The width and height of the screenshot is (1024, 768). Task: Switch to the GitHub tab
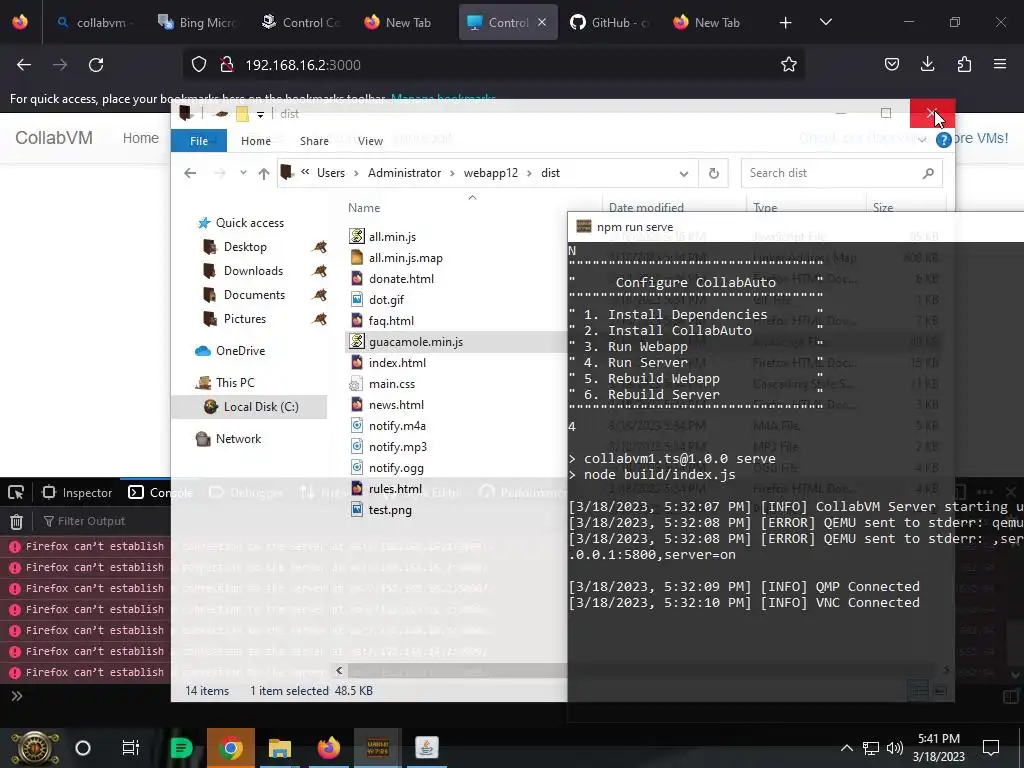click(612, 23)
